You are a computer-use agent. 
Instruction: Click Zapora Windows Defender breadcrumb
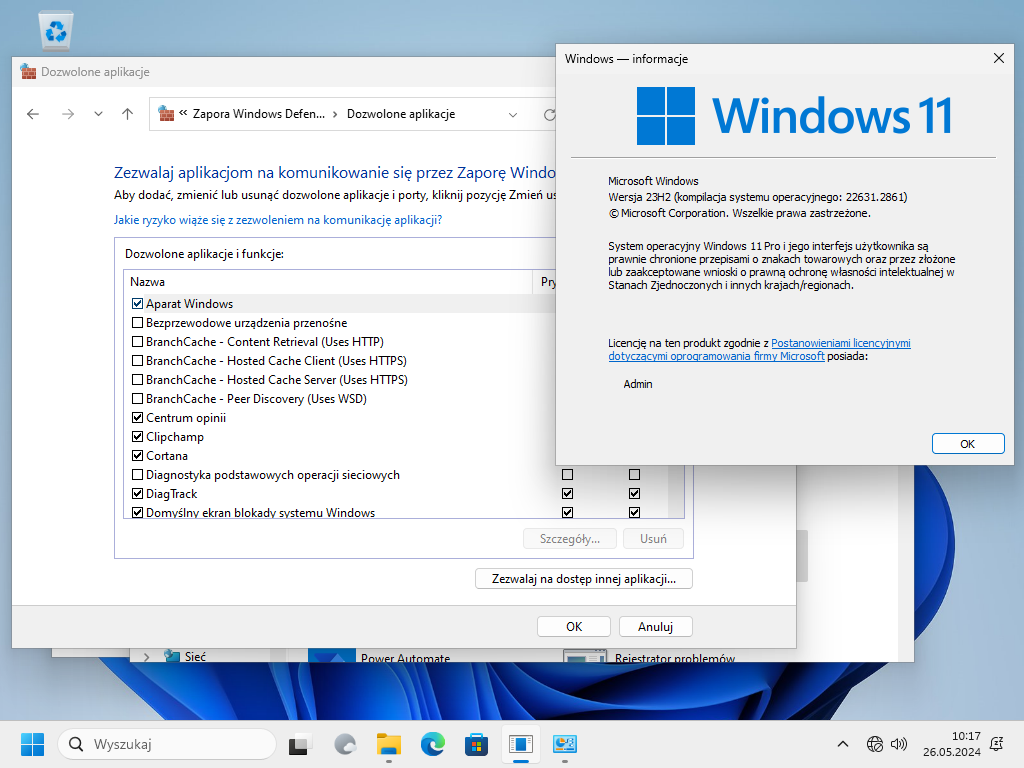click(x=259, y=114)
